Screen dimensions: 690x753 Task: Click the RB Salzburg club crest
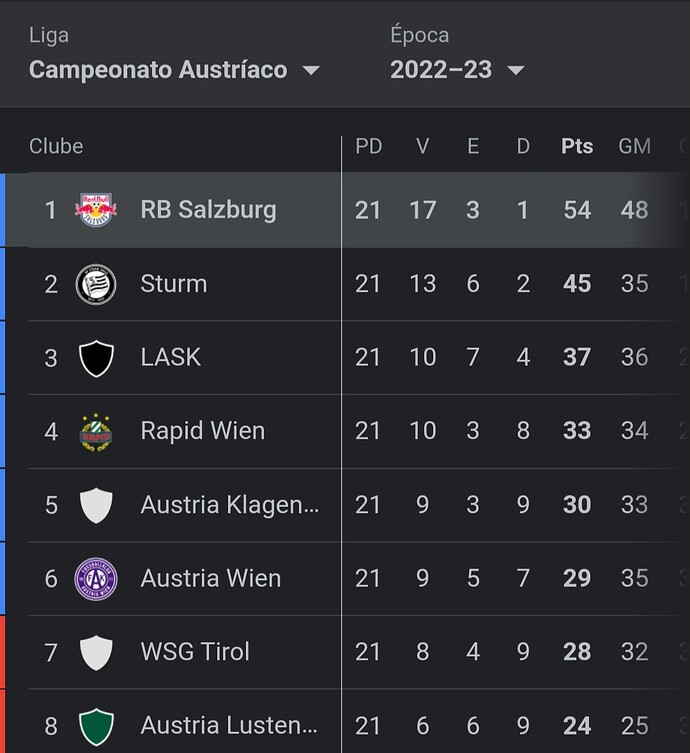[x=96, y=210]
